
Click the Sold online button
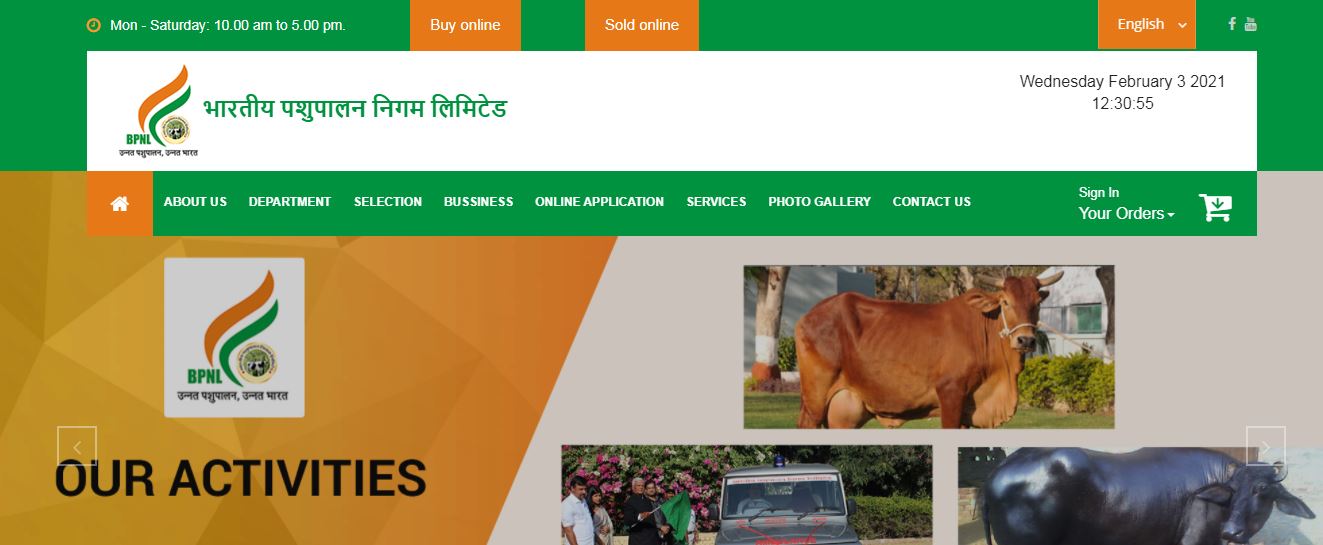[642, 25]
